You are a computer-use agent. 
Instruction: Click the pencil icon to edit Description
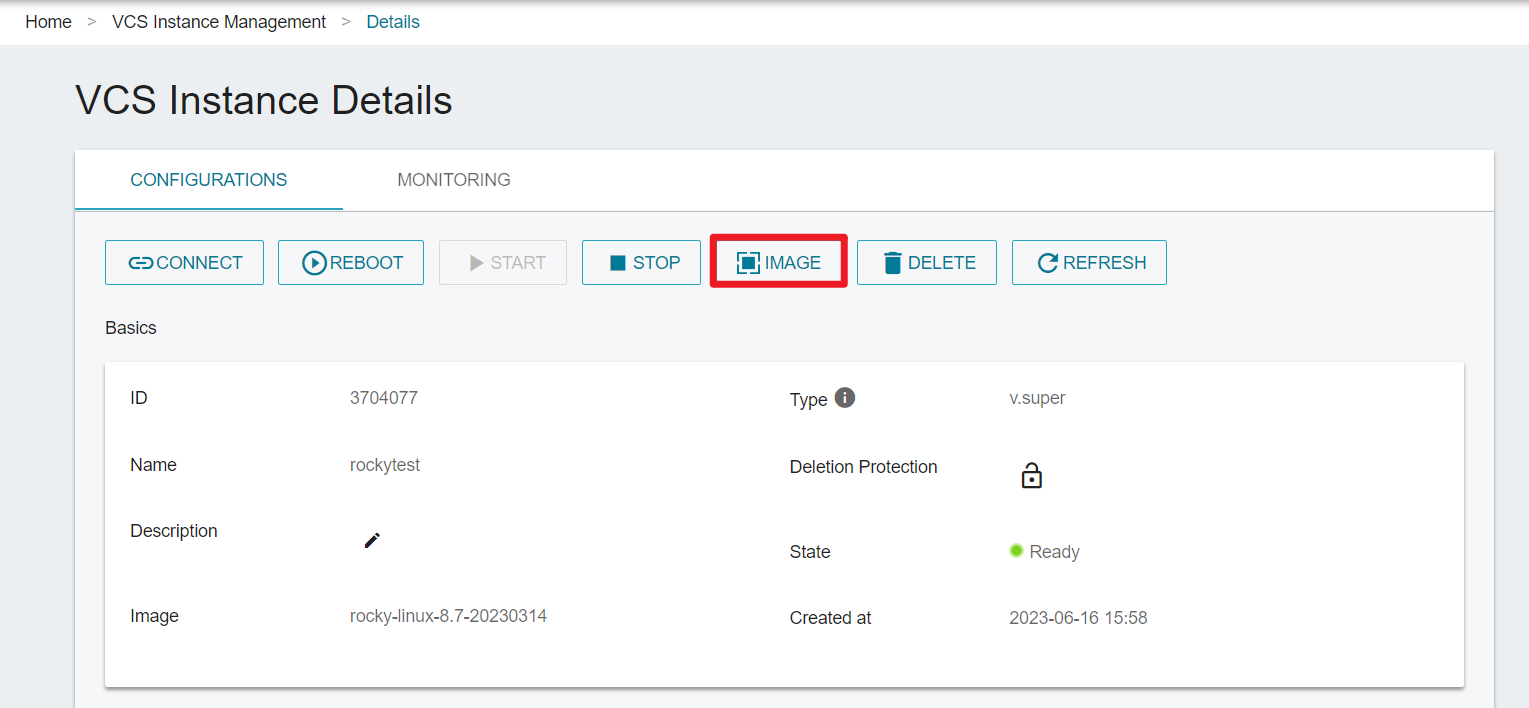coord(372,540)
